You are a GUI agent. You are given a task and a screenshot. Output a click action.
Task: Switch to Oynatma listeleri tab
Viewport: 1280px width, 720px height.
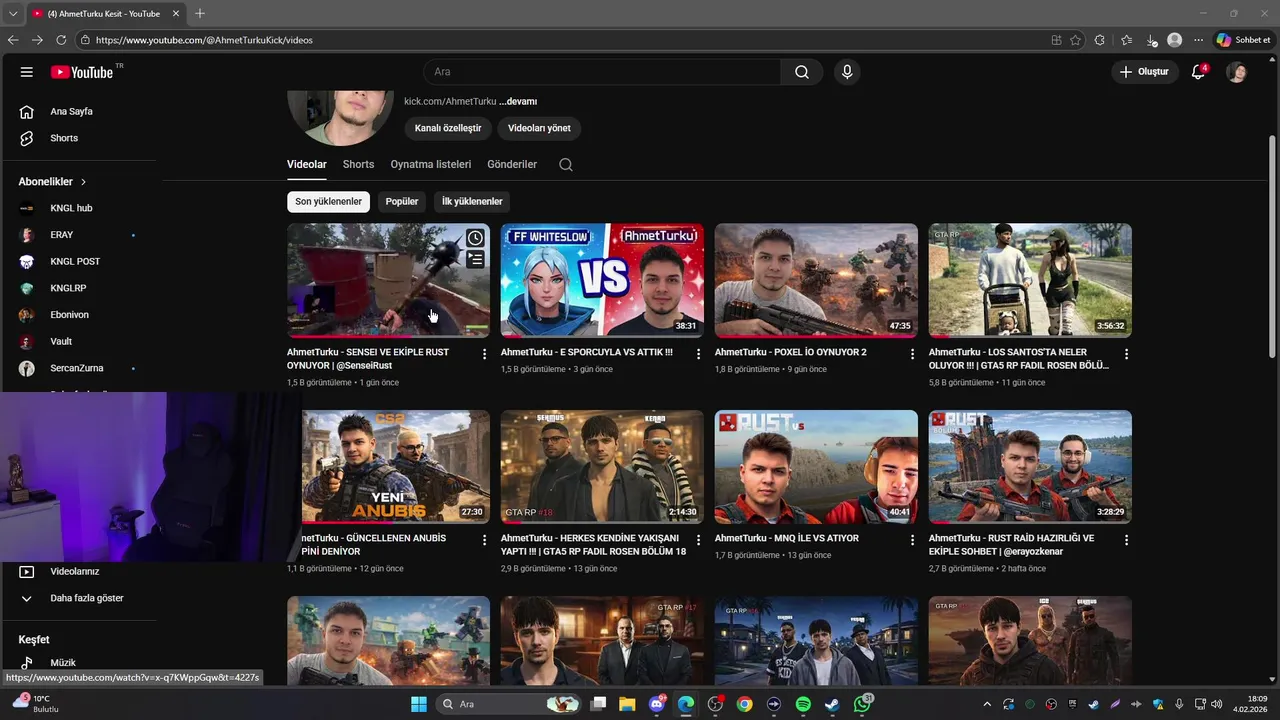click(x=431, y=164)
